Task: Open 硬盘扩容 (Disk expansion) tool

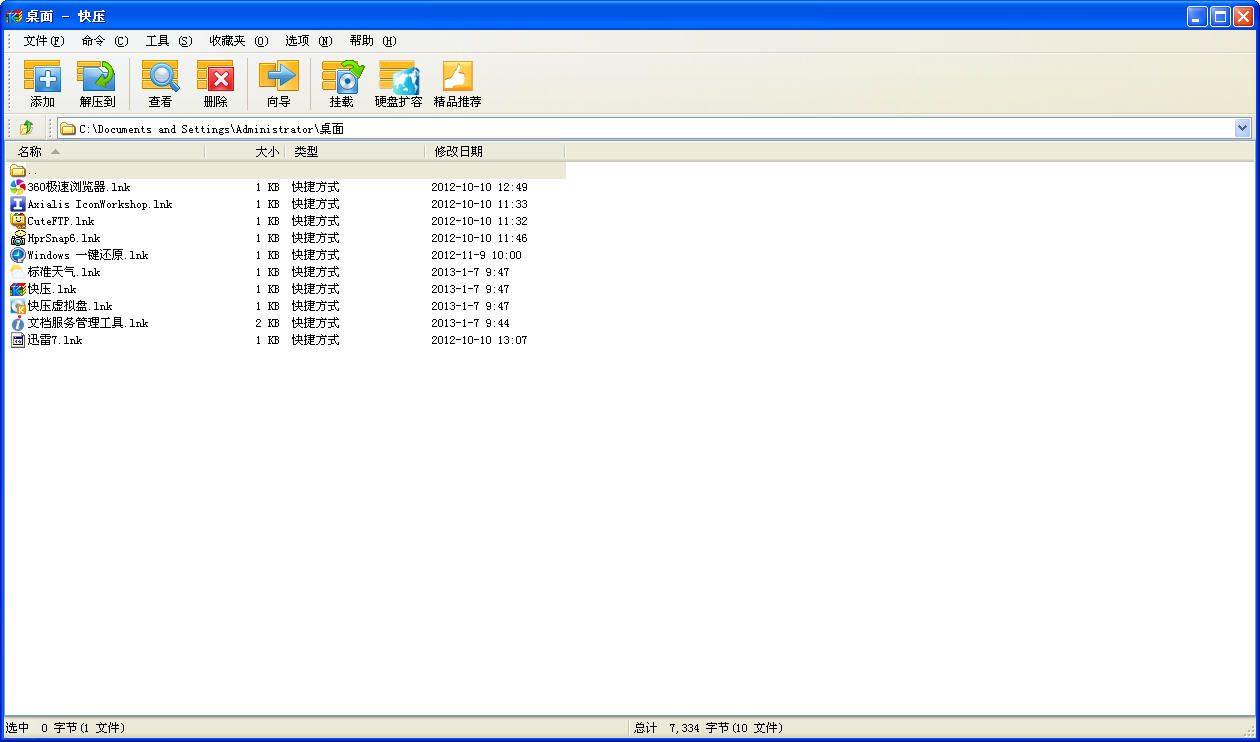Action: tap(398, 83)
